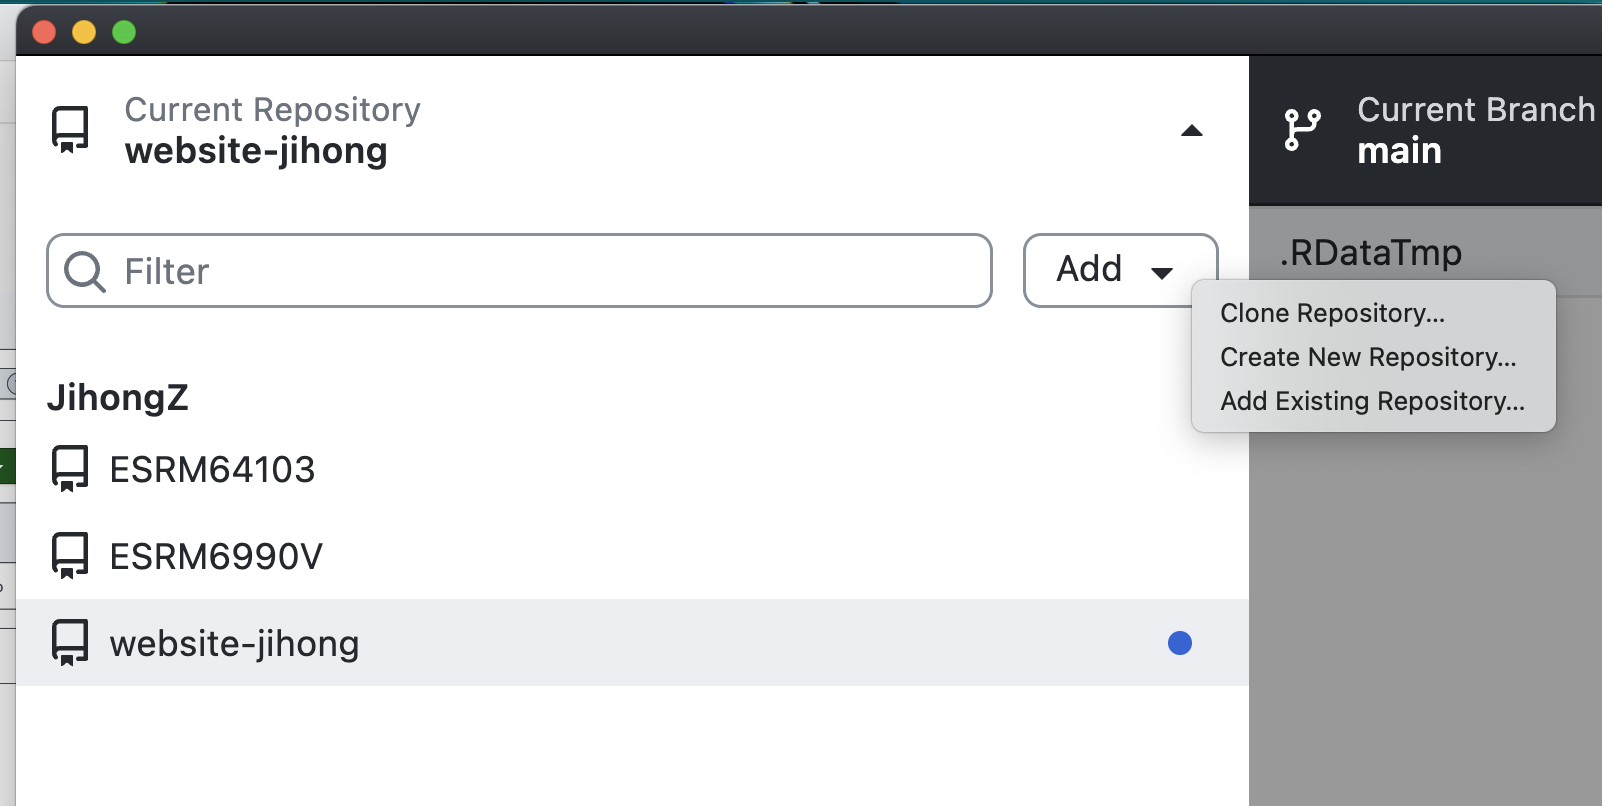This screenshot has width=1602, height=806.
Task: Click the magnifying glass icon in Filter
Action: tap(84, 271)
